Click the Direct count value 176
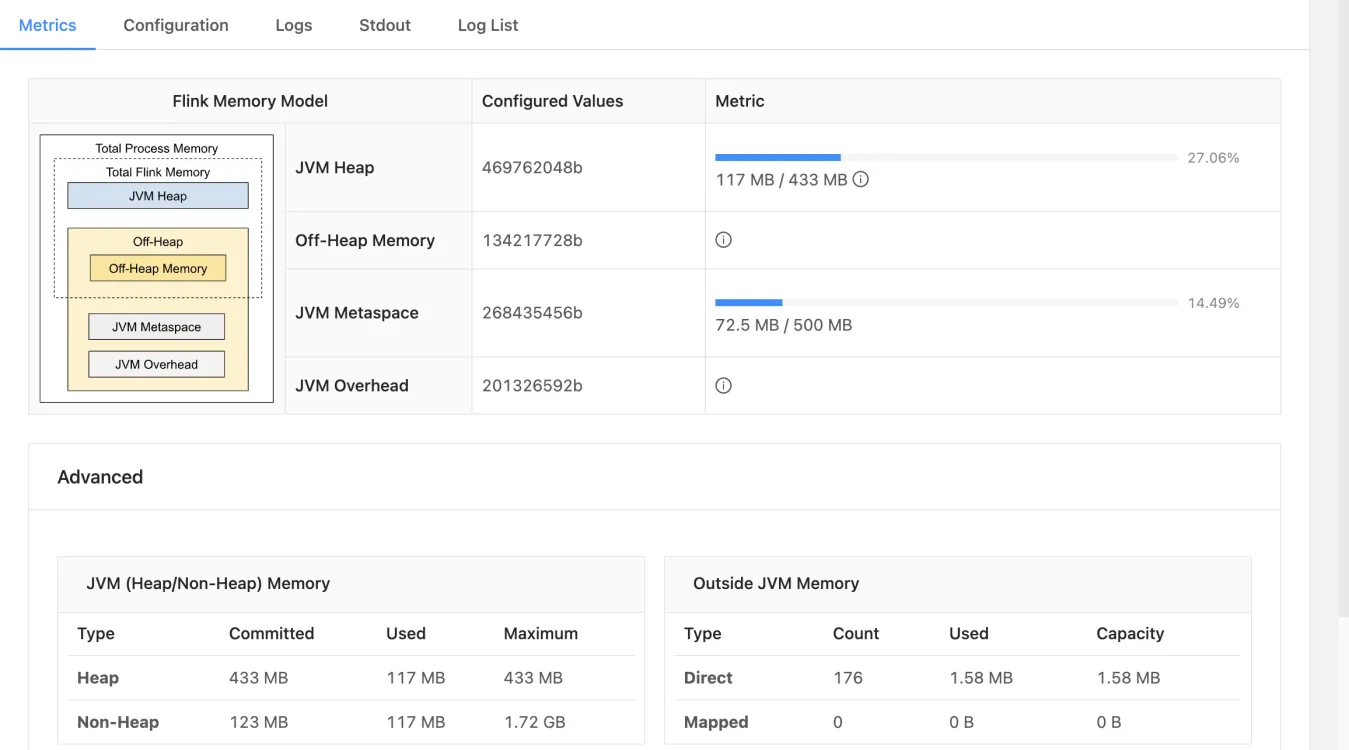The image size is (1349, 750). click(x=848, y=677)
